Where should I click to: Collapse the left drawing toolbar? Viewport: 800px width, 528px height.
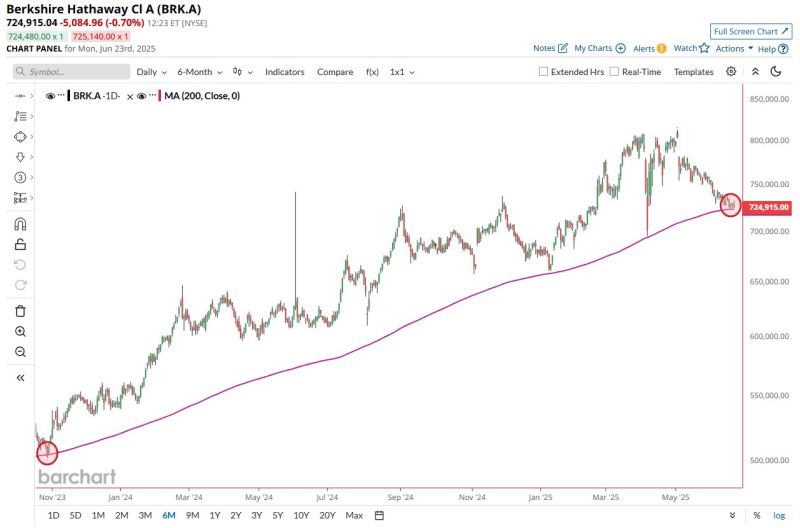pos(20,378)
